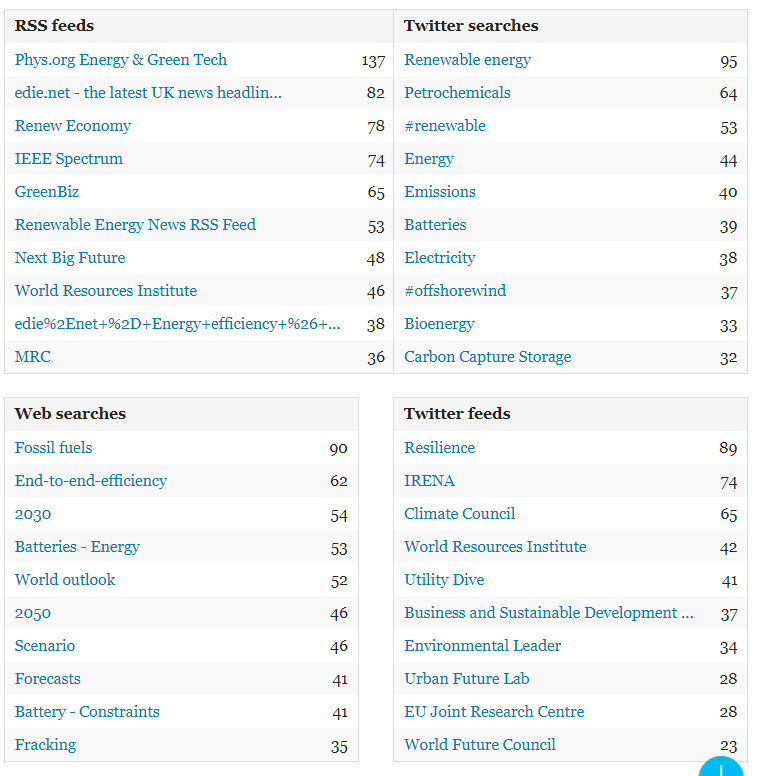Open Carbon Capture Storage search
The image size is (759, 776).
point(487,357)
